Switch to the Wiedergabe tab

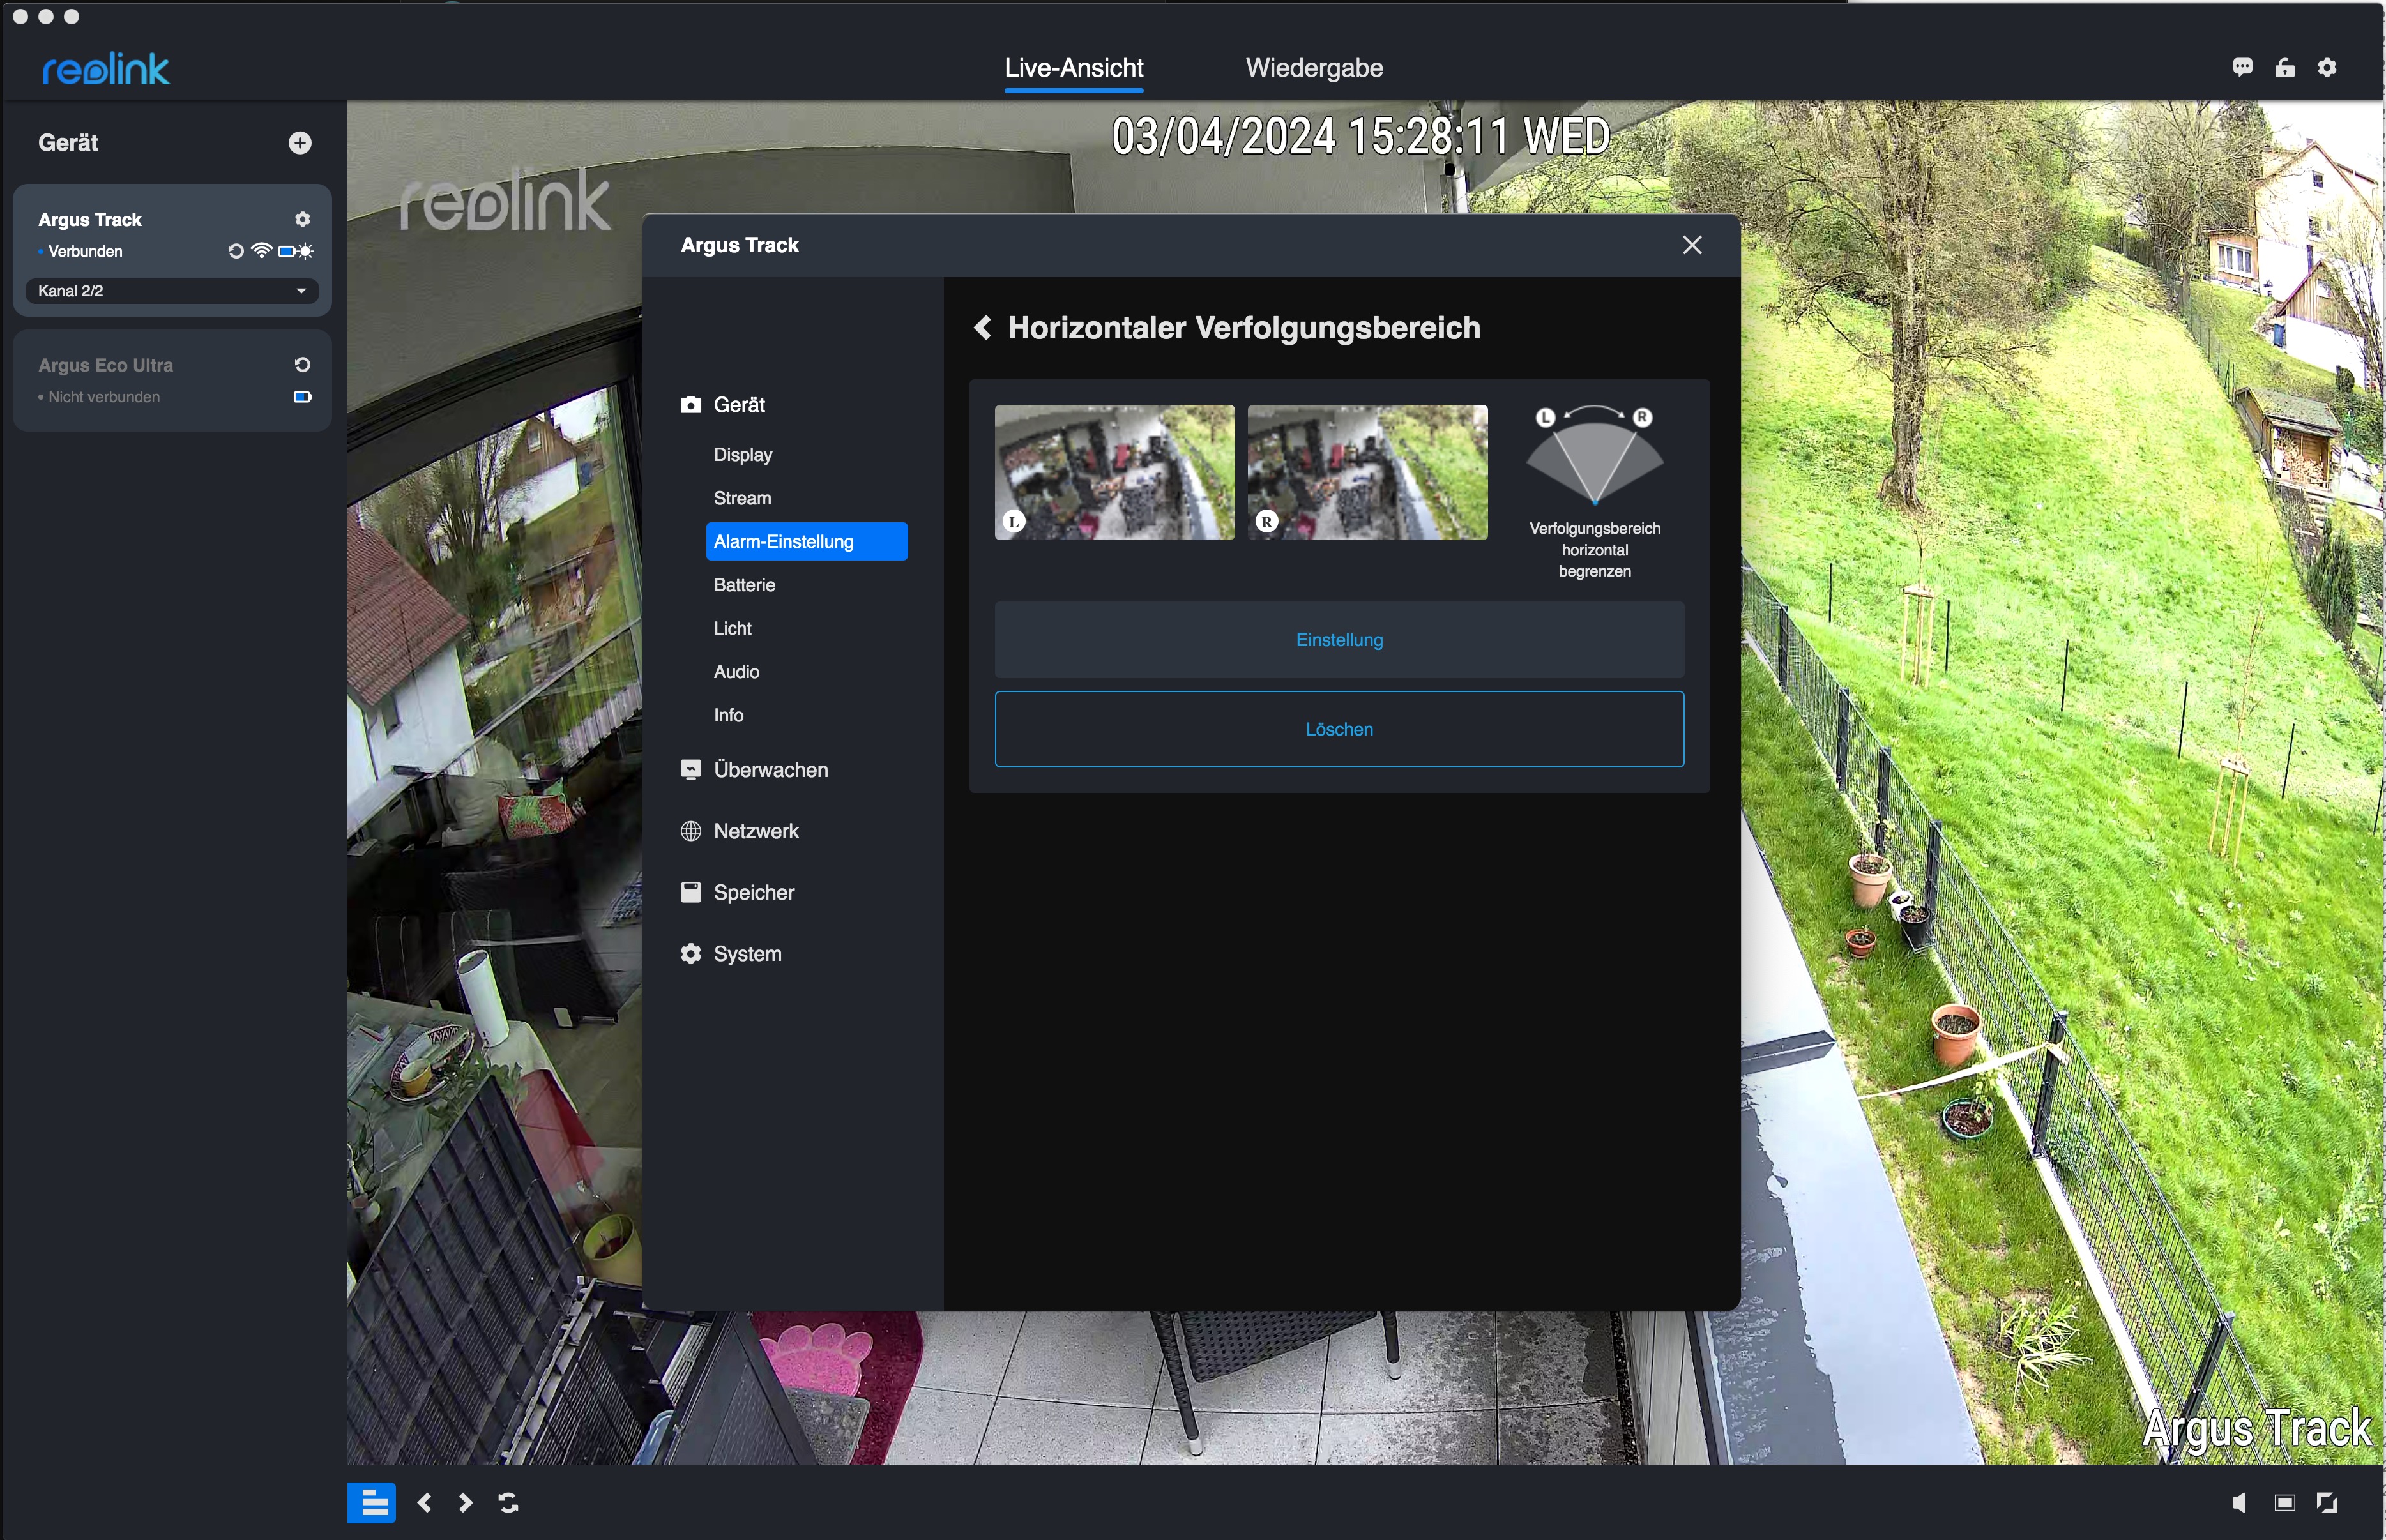[x=1314, y=68]
